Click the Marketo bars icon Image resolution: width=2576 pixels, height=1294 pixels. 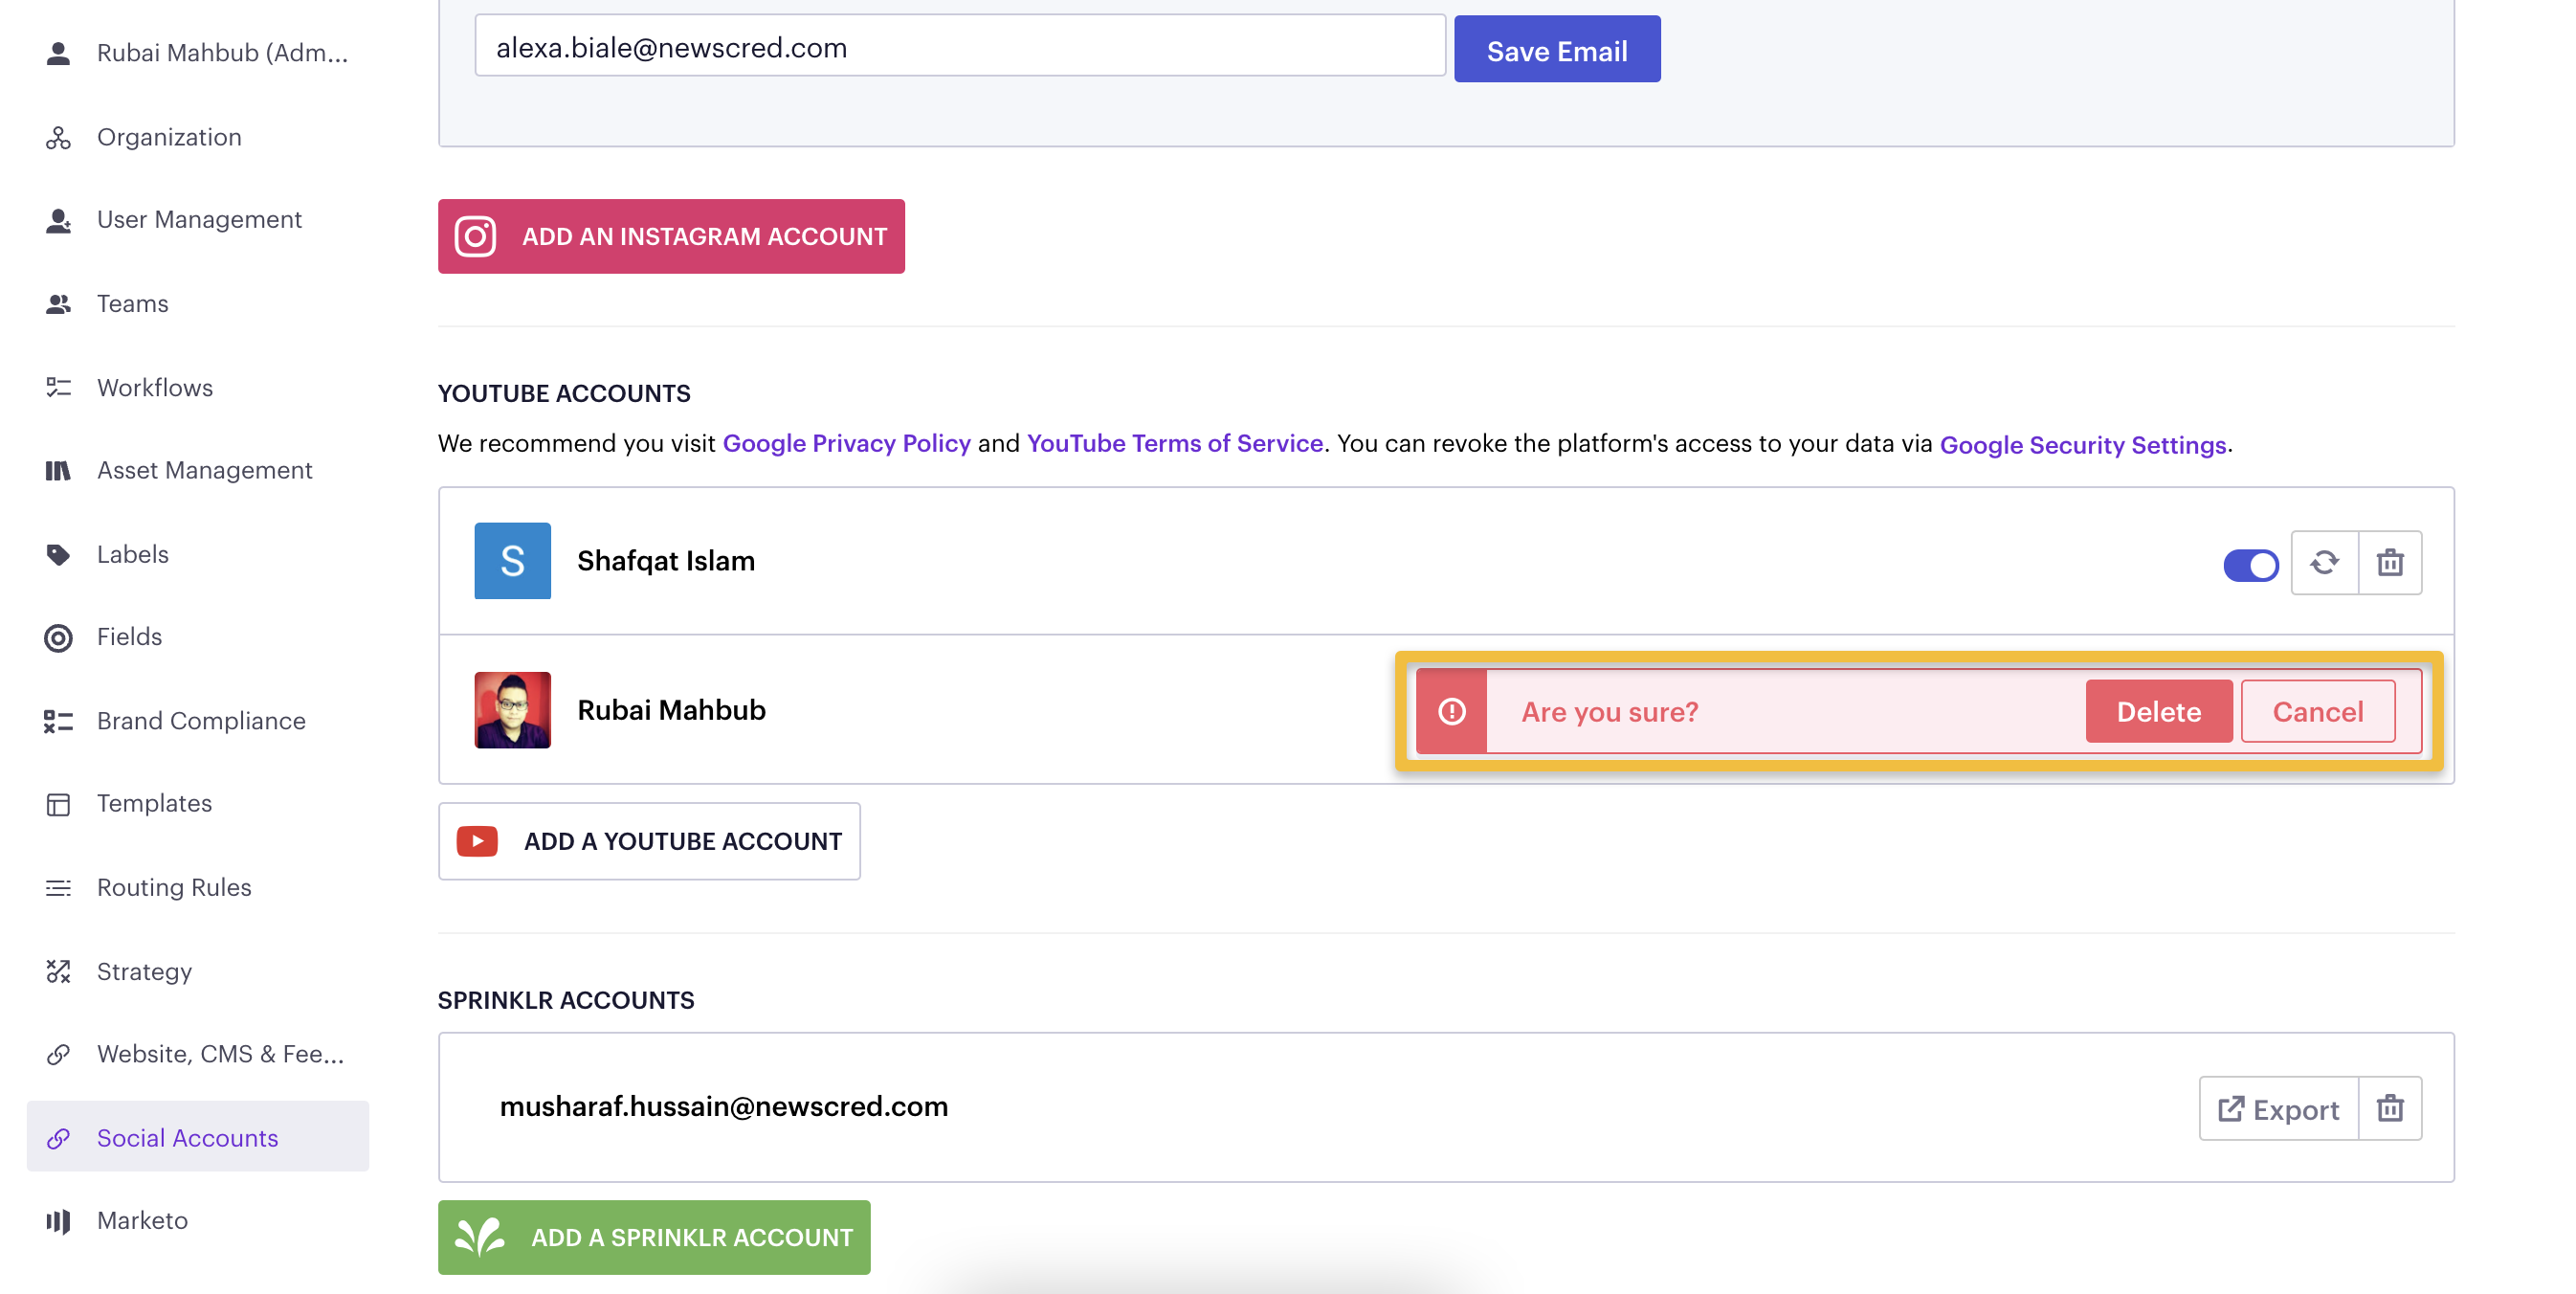pyautogui.click(x=58, y=1221)
